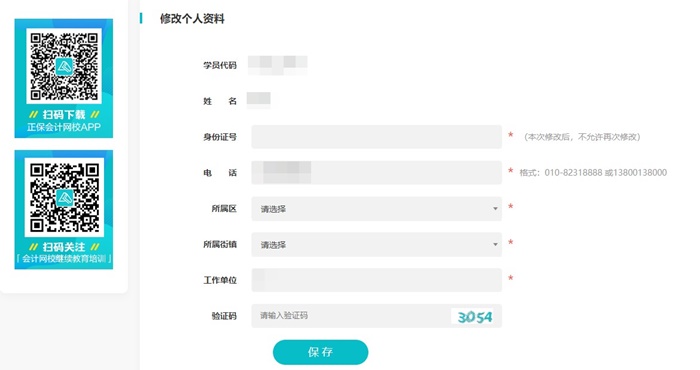The image size is (700, 370).
Task: Click the 正保会计网校APP banner text
Action: pos(64,127)
